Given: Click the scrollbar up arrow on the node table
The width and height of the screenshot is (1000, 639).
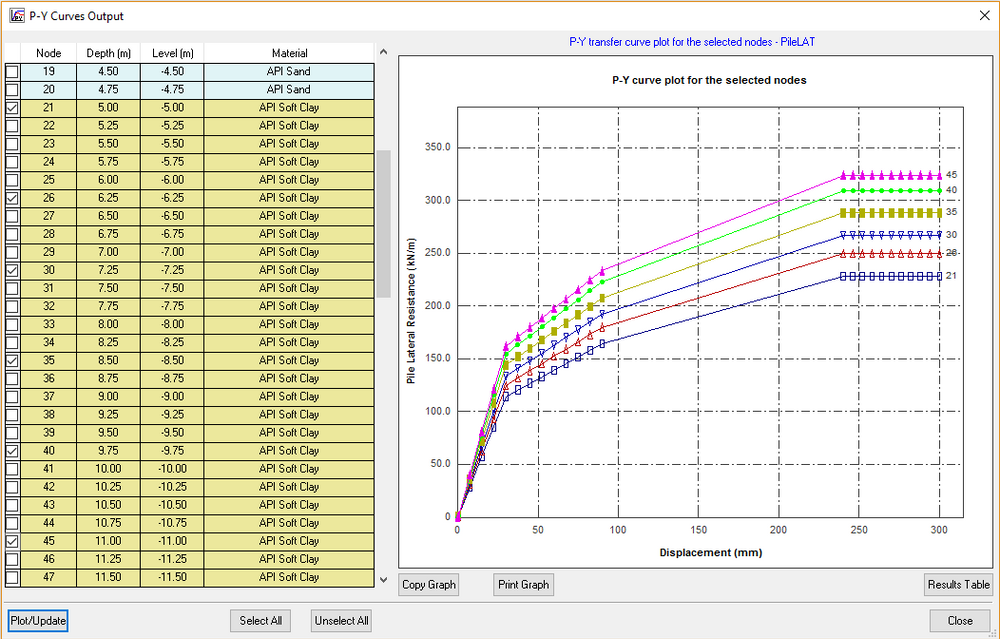Looking at the screenshot, I should tap(382, 52).
